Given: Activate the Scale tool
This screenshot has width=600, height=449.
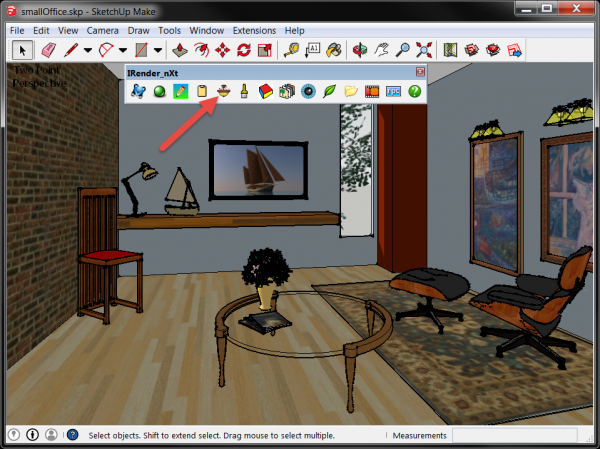Looking at the screenshot, I should pos(265,50).
